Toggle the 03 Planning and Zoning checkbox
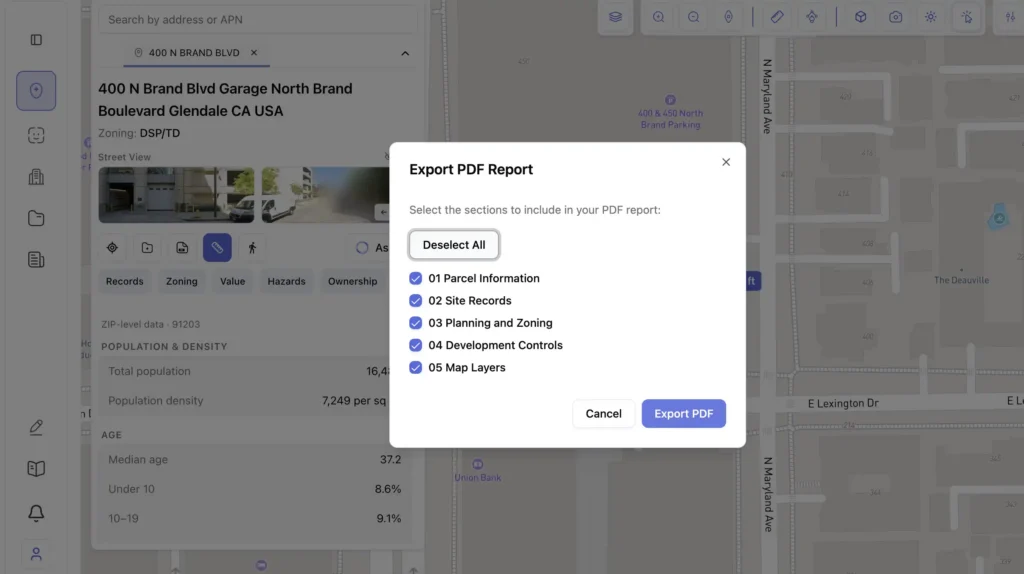 [416, 323]
